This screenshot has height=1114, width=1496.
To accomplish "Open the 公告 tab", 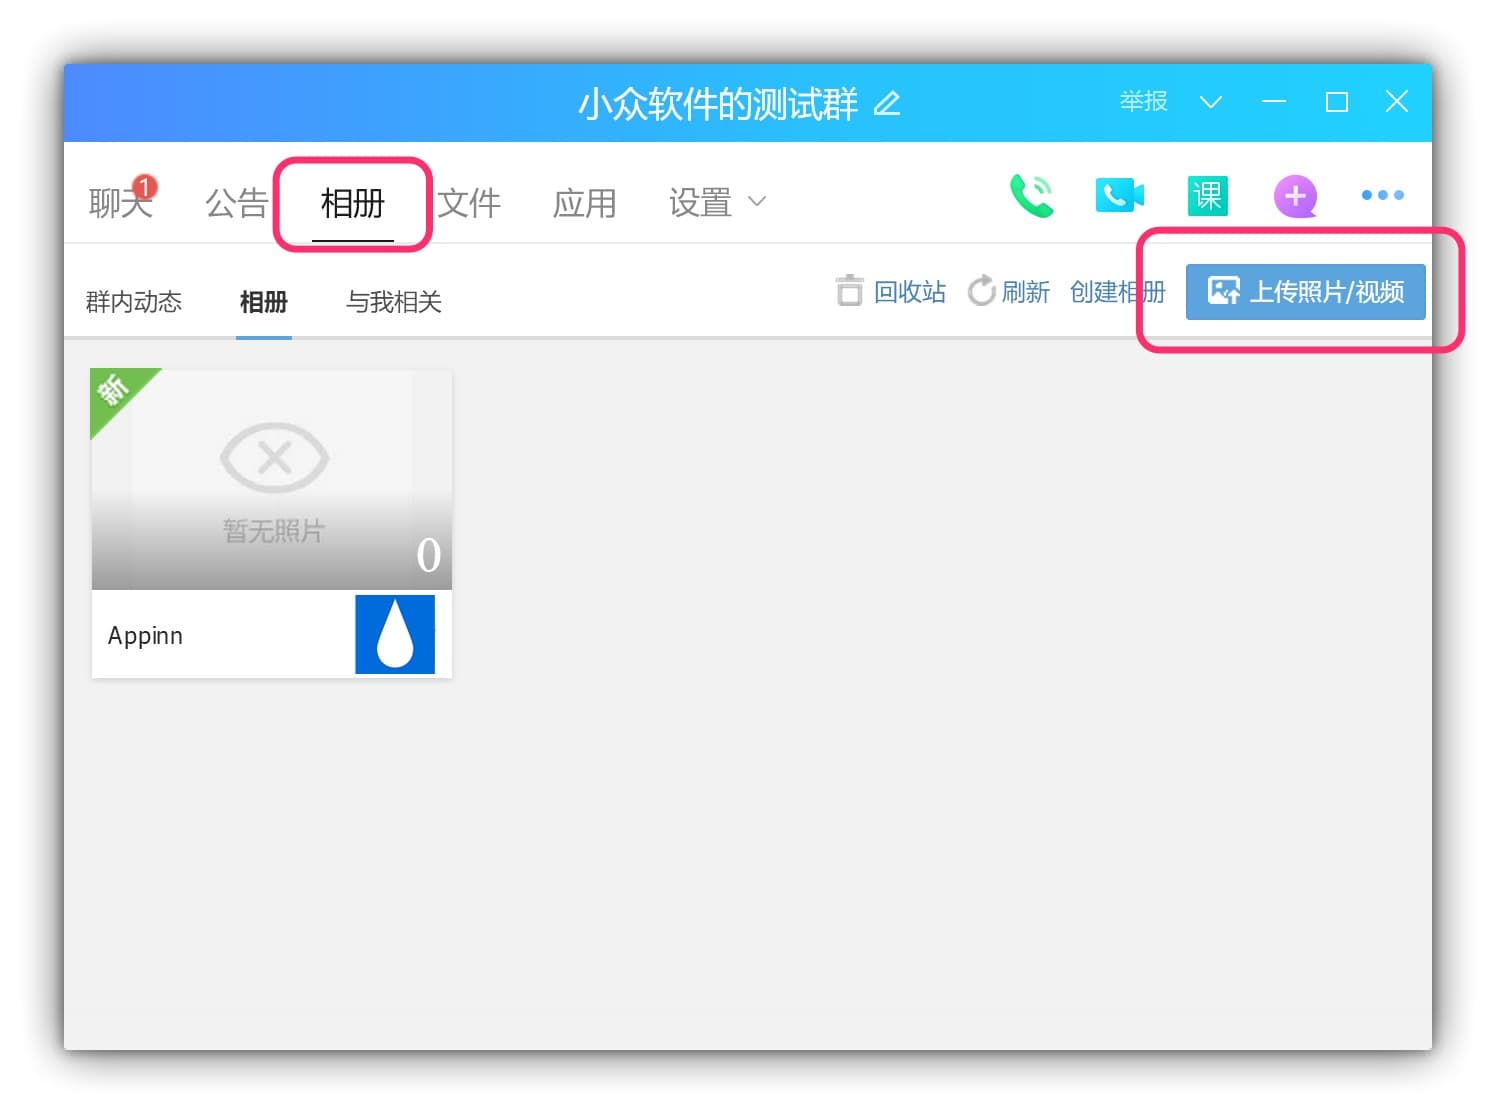I will tap(236, 203).
